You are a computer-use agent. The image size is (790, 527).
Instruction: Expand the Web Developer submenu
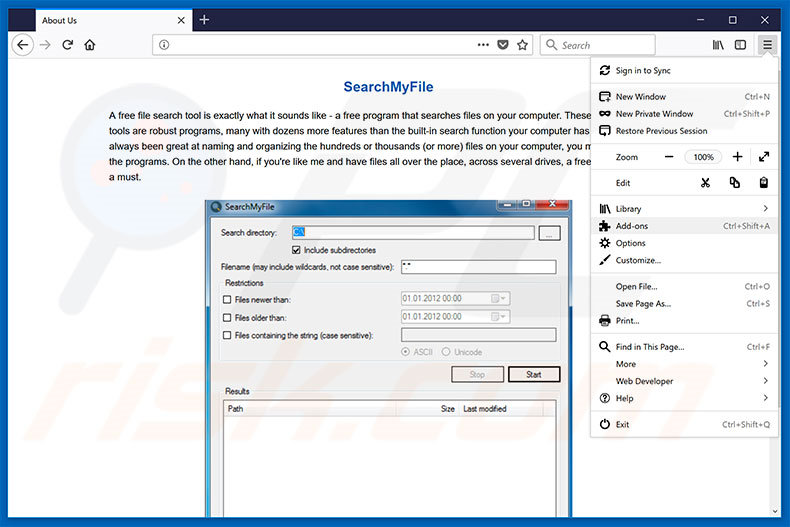(x=685, y=381)
